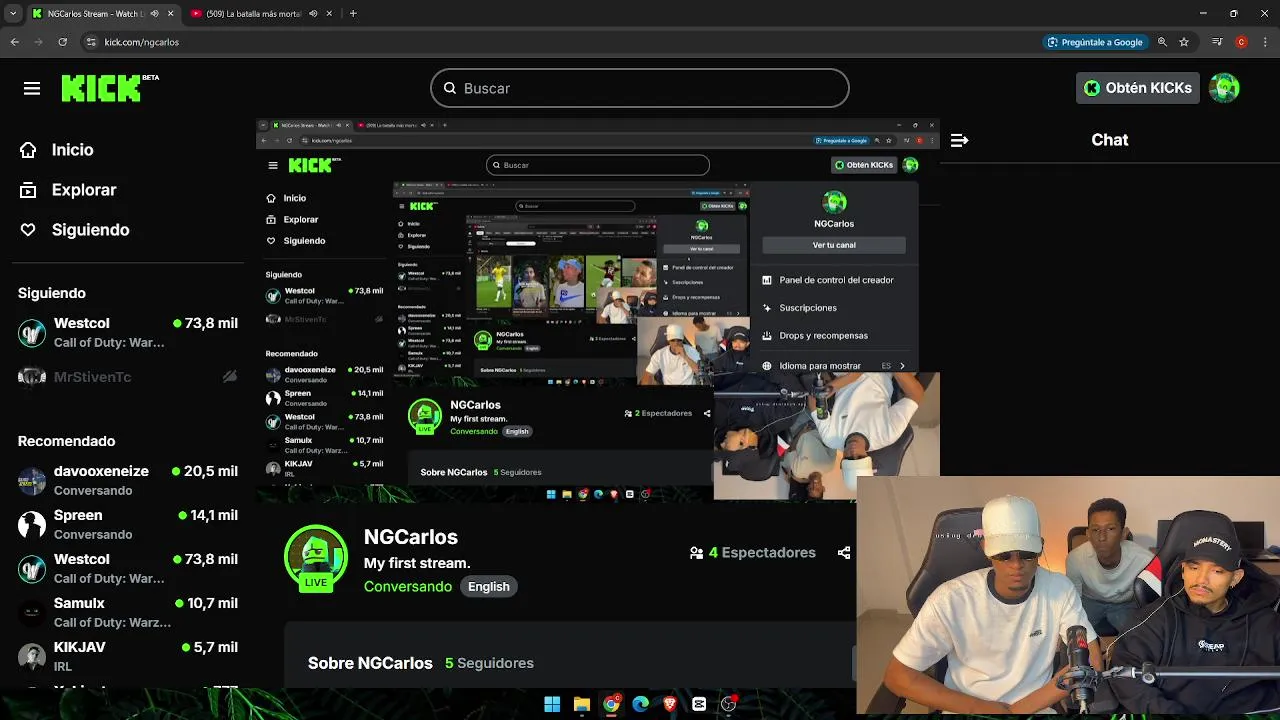Click the Chat panel header
This screenshot has height=720, width=1280.
tap(1109, 140)
